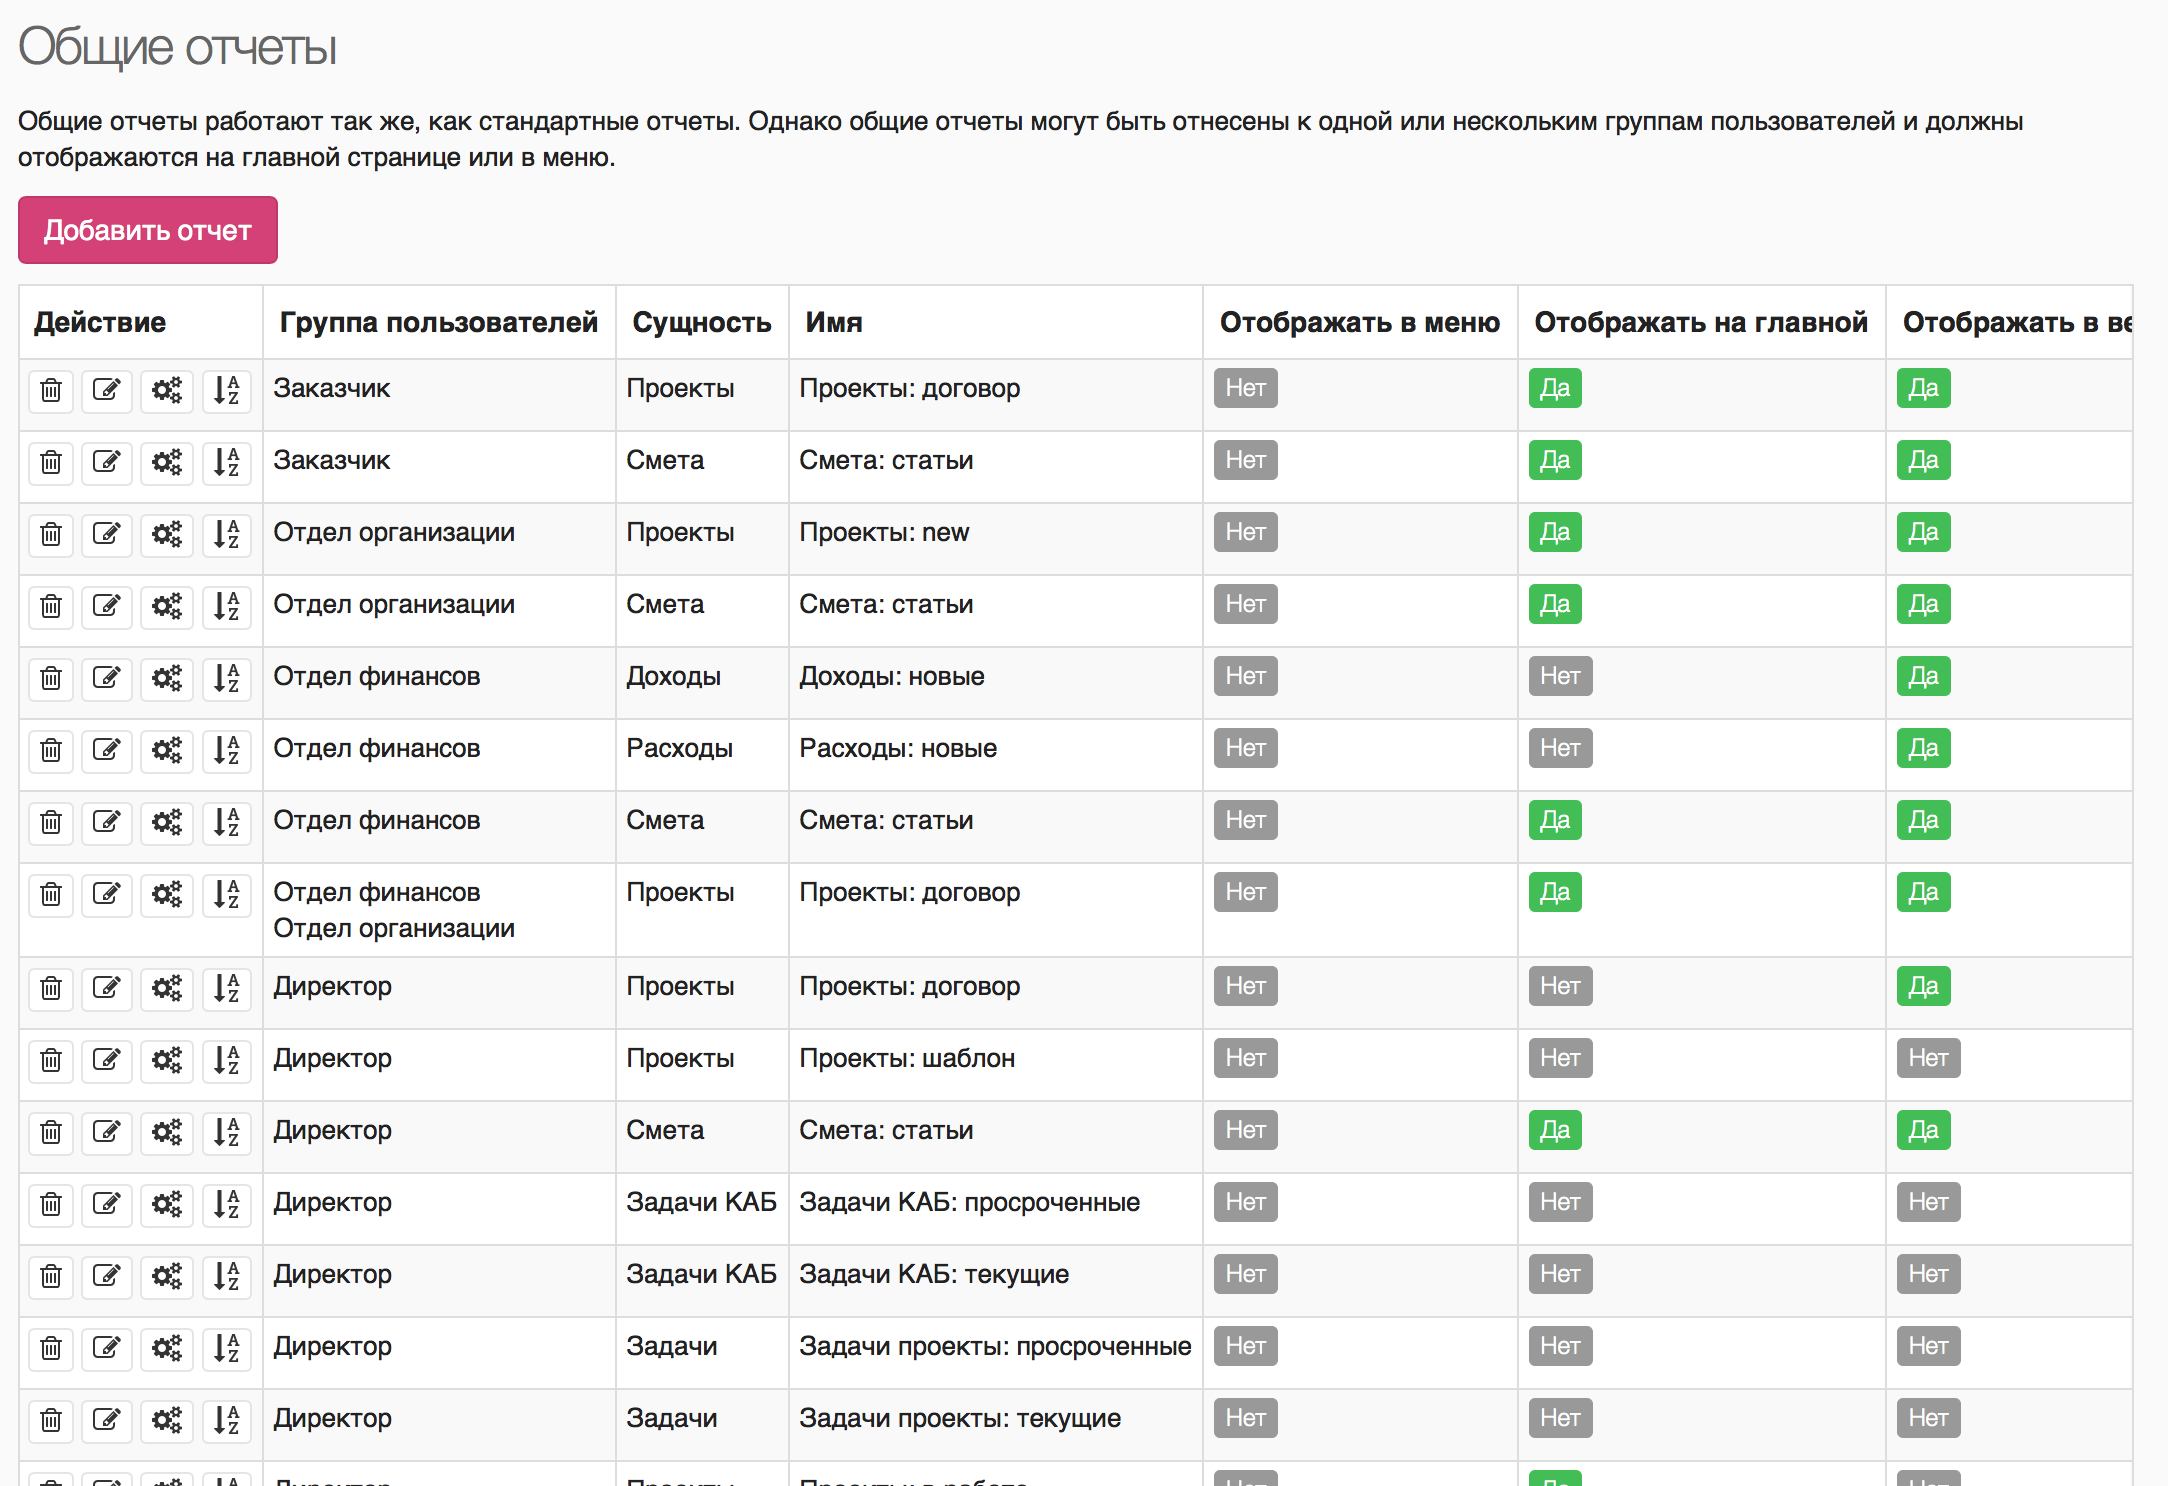
Task: Edit the Проекты: шаблон report
Action: (107, 1060)
